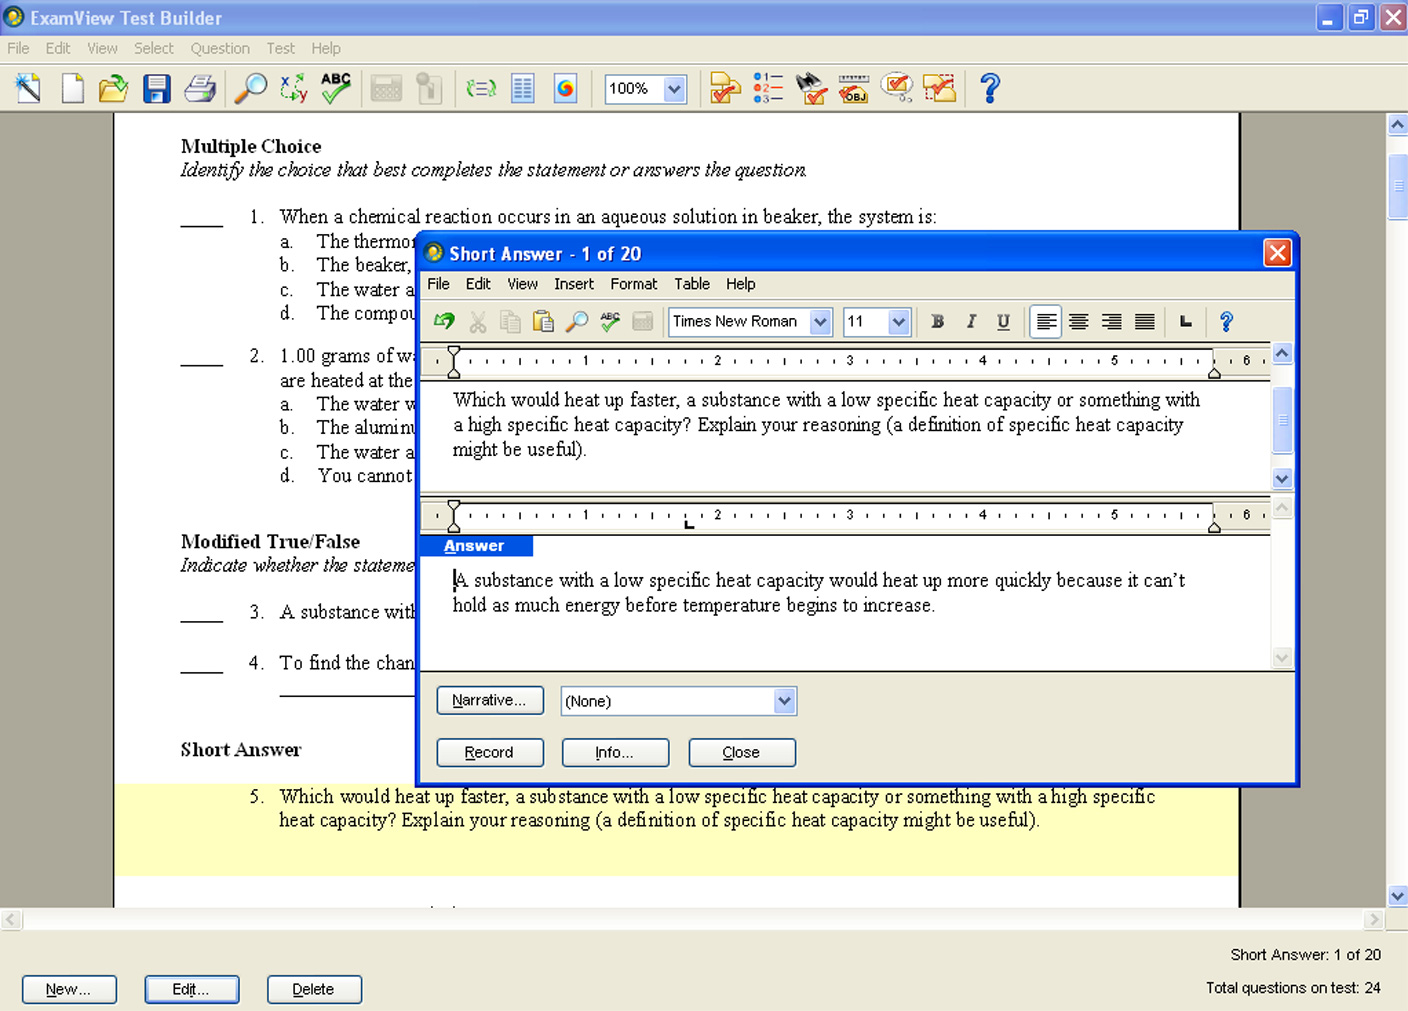Justify text in editor

1144,321
